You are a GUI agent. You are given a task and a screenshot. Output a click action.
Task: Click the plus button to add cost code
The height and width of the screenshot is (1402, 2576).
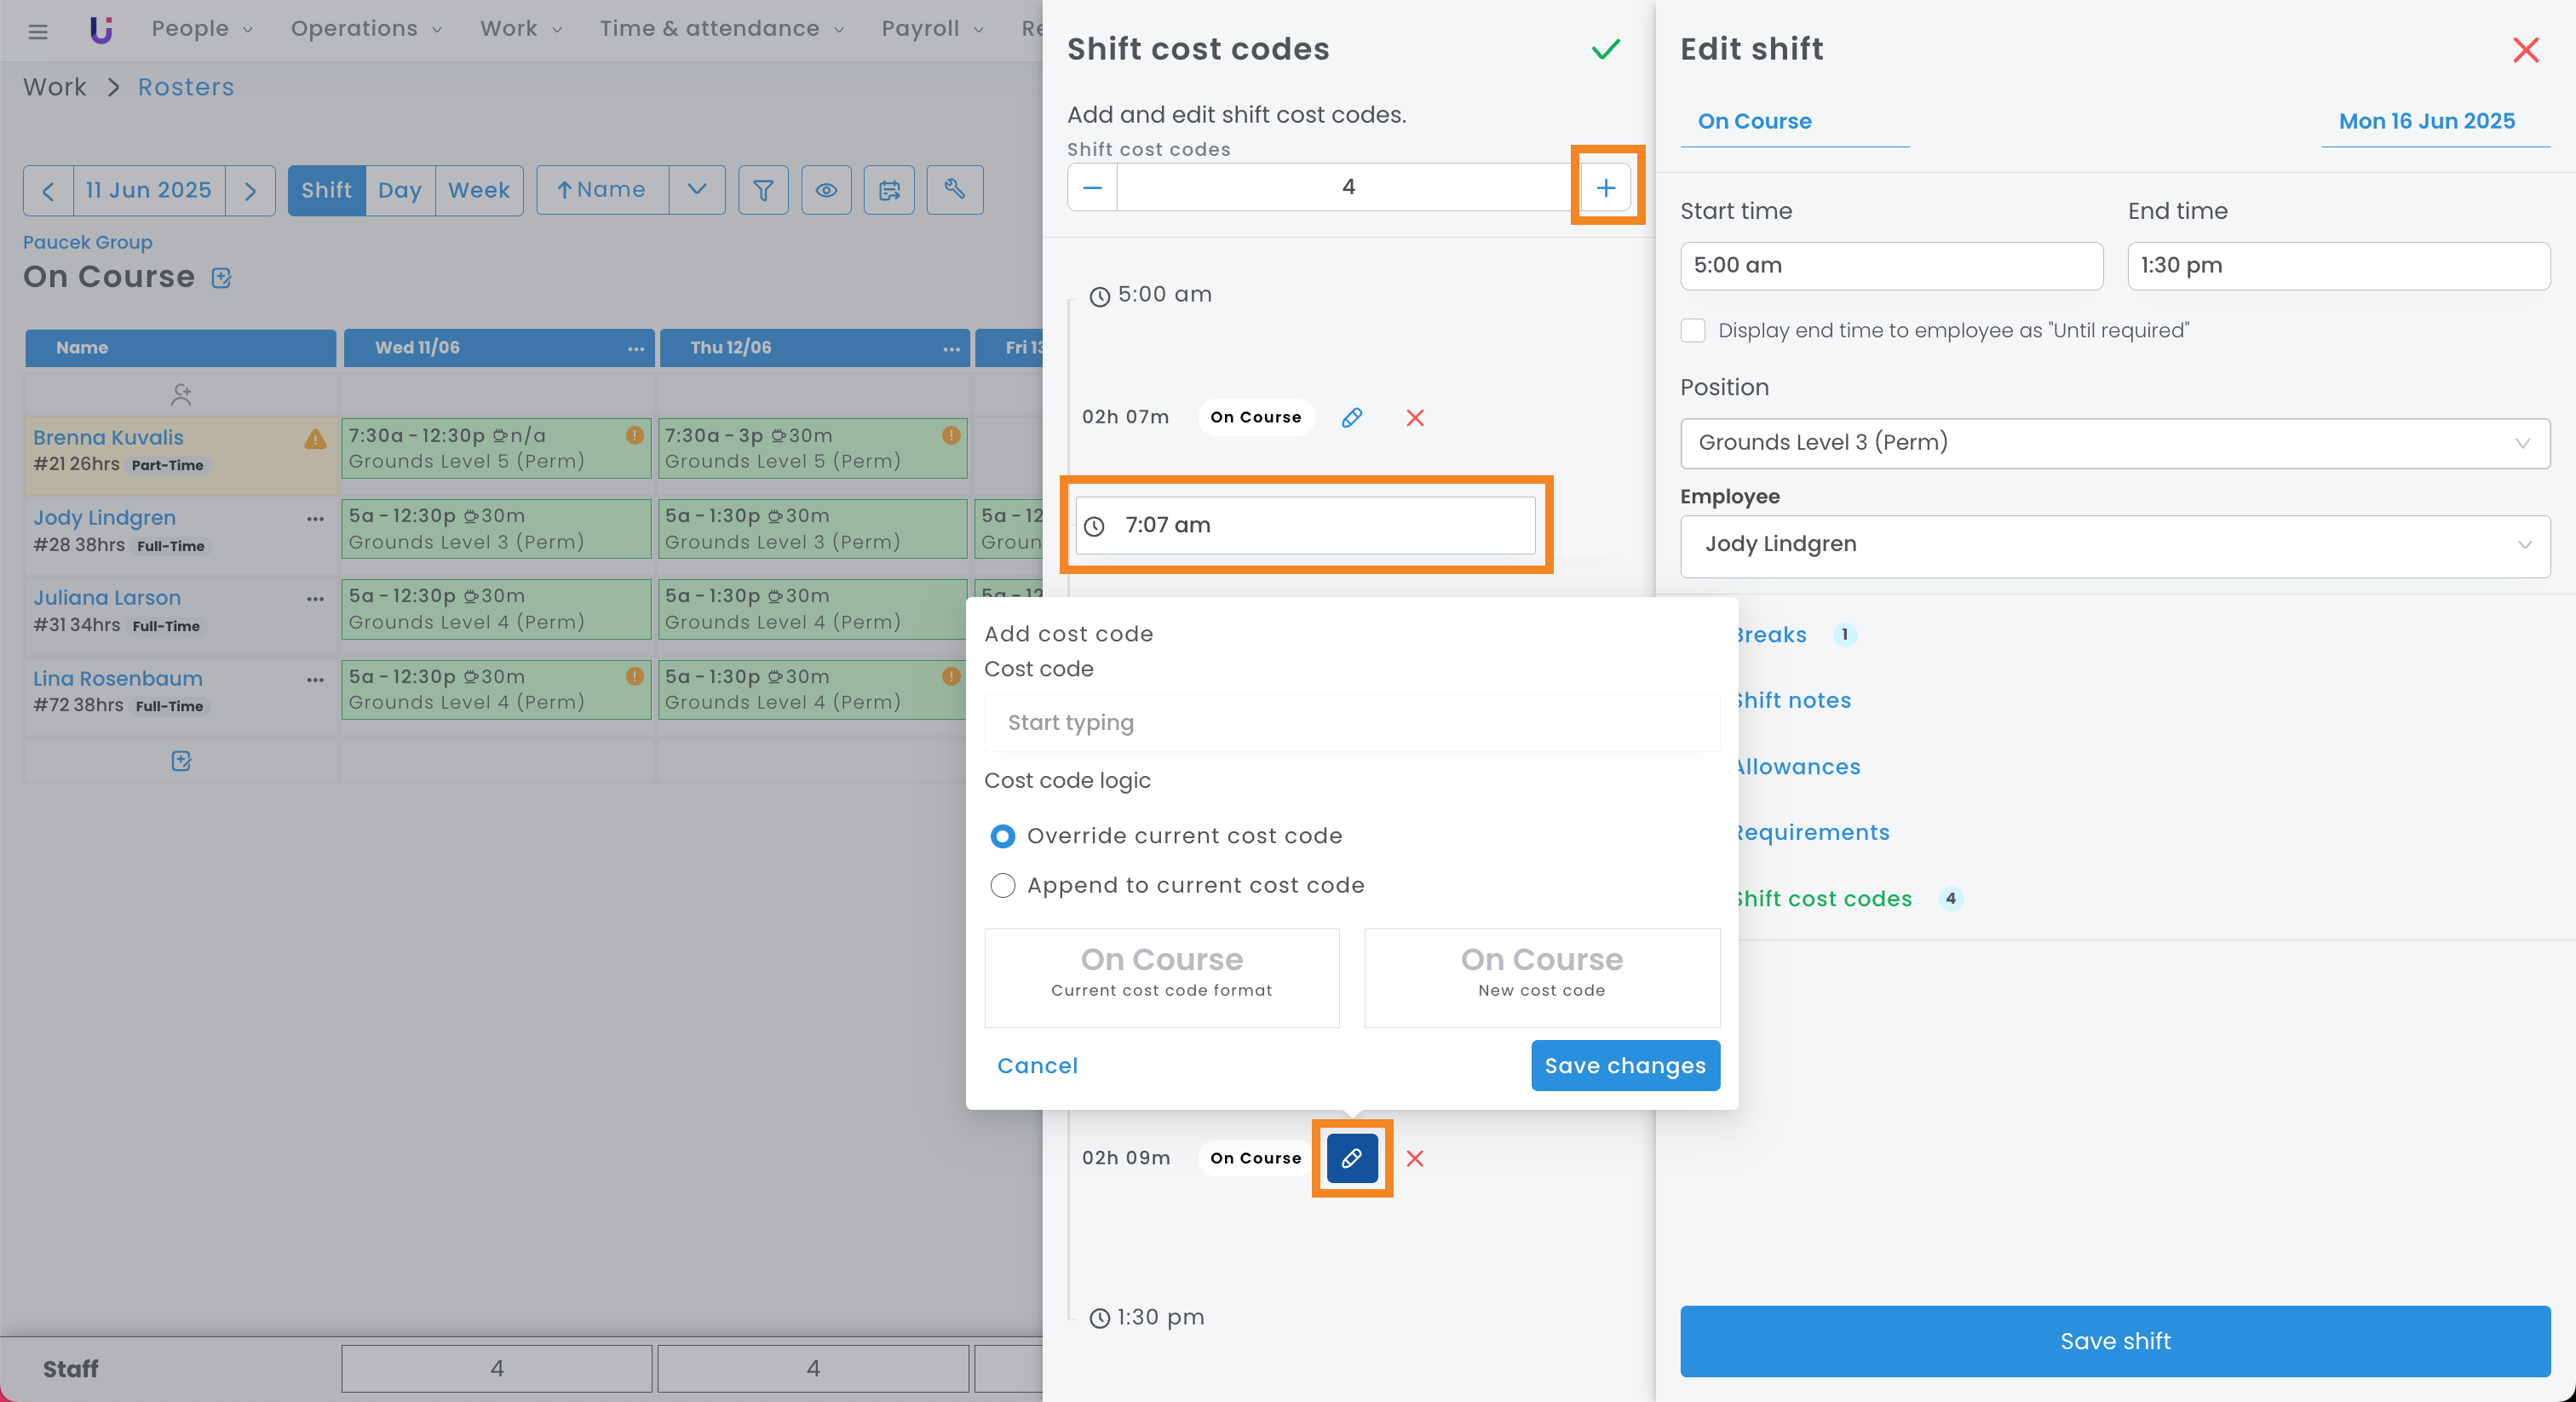[1605, 188]
